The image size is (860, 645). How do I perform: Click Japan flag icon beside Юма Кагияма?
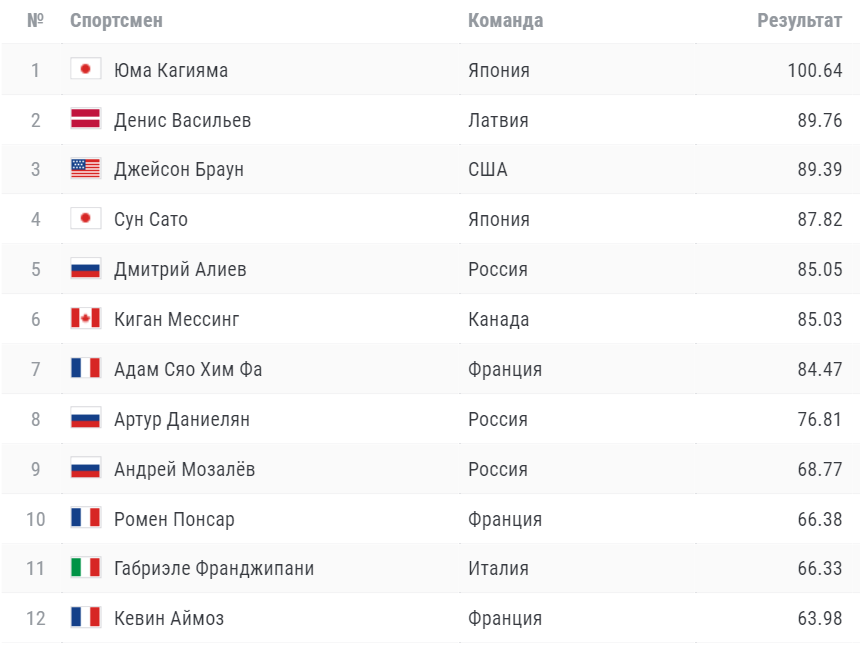tap(85, 70)
